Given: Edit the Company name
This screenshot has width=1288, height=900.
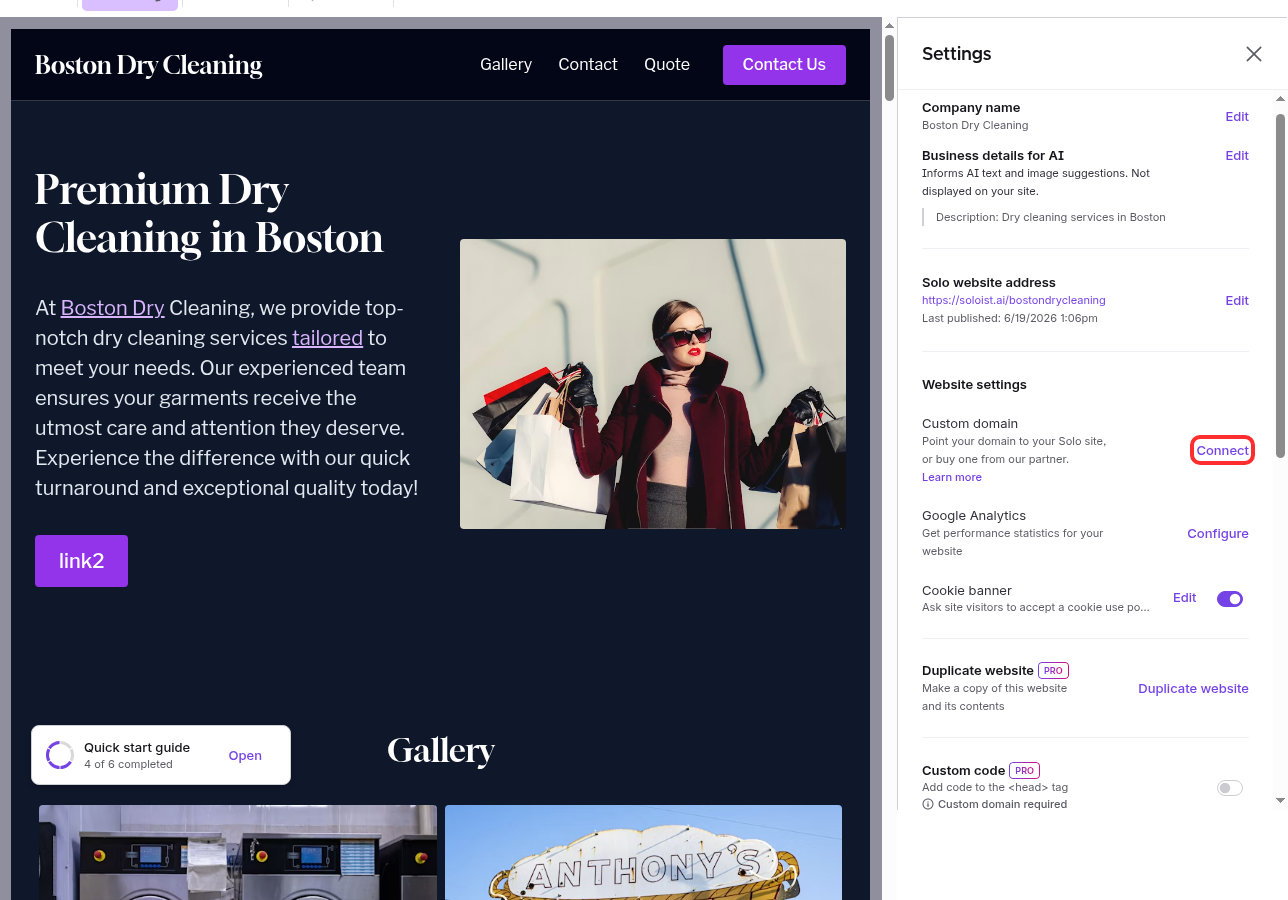Looking at the screenshot, I should (x=1237, y=116).
